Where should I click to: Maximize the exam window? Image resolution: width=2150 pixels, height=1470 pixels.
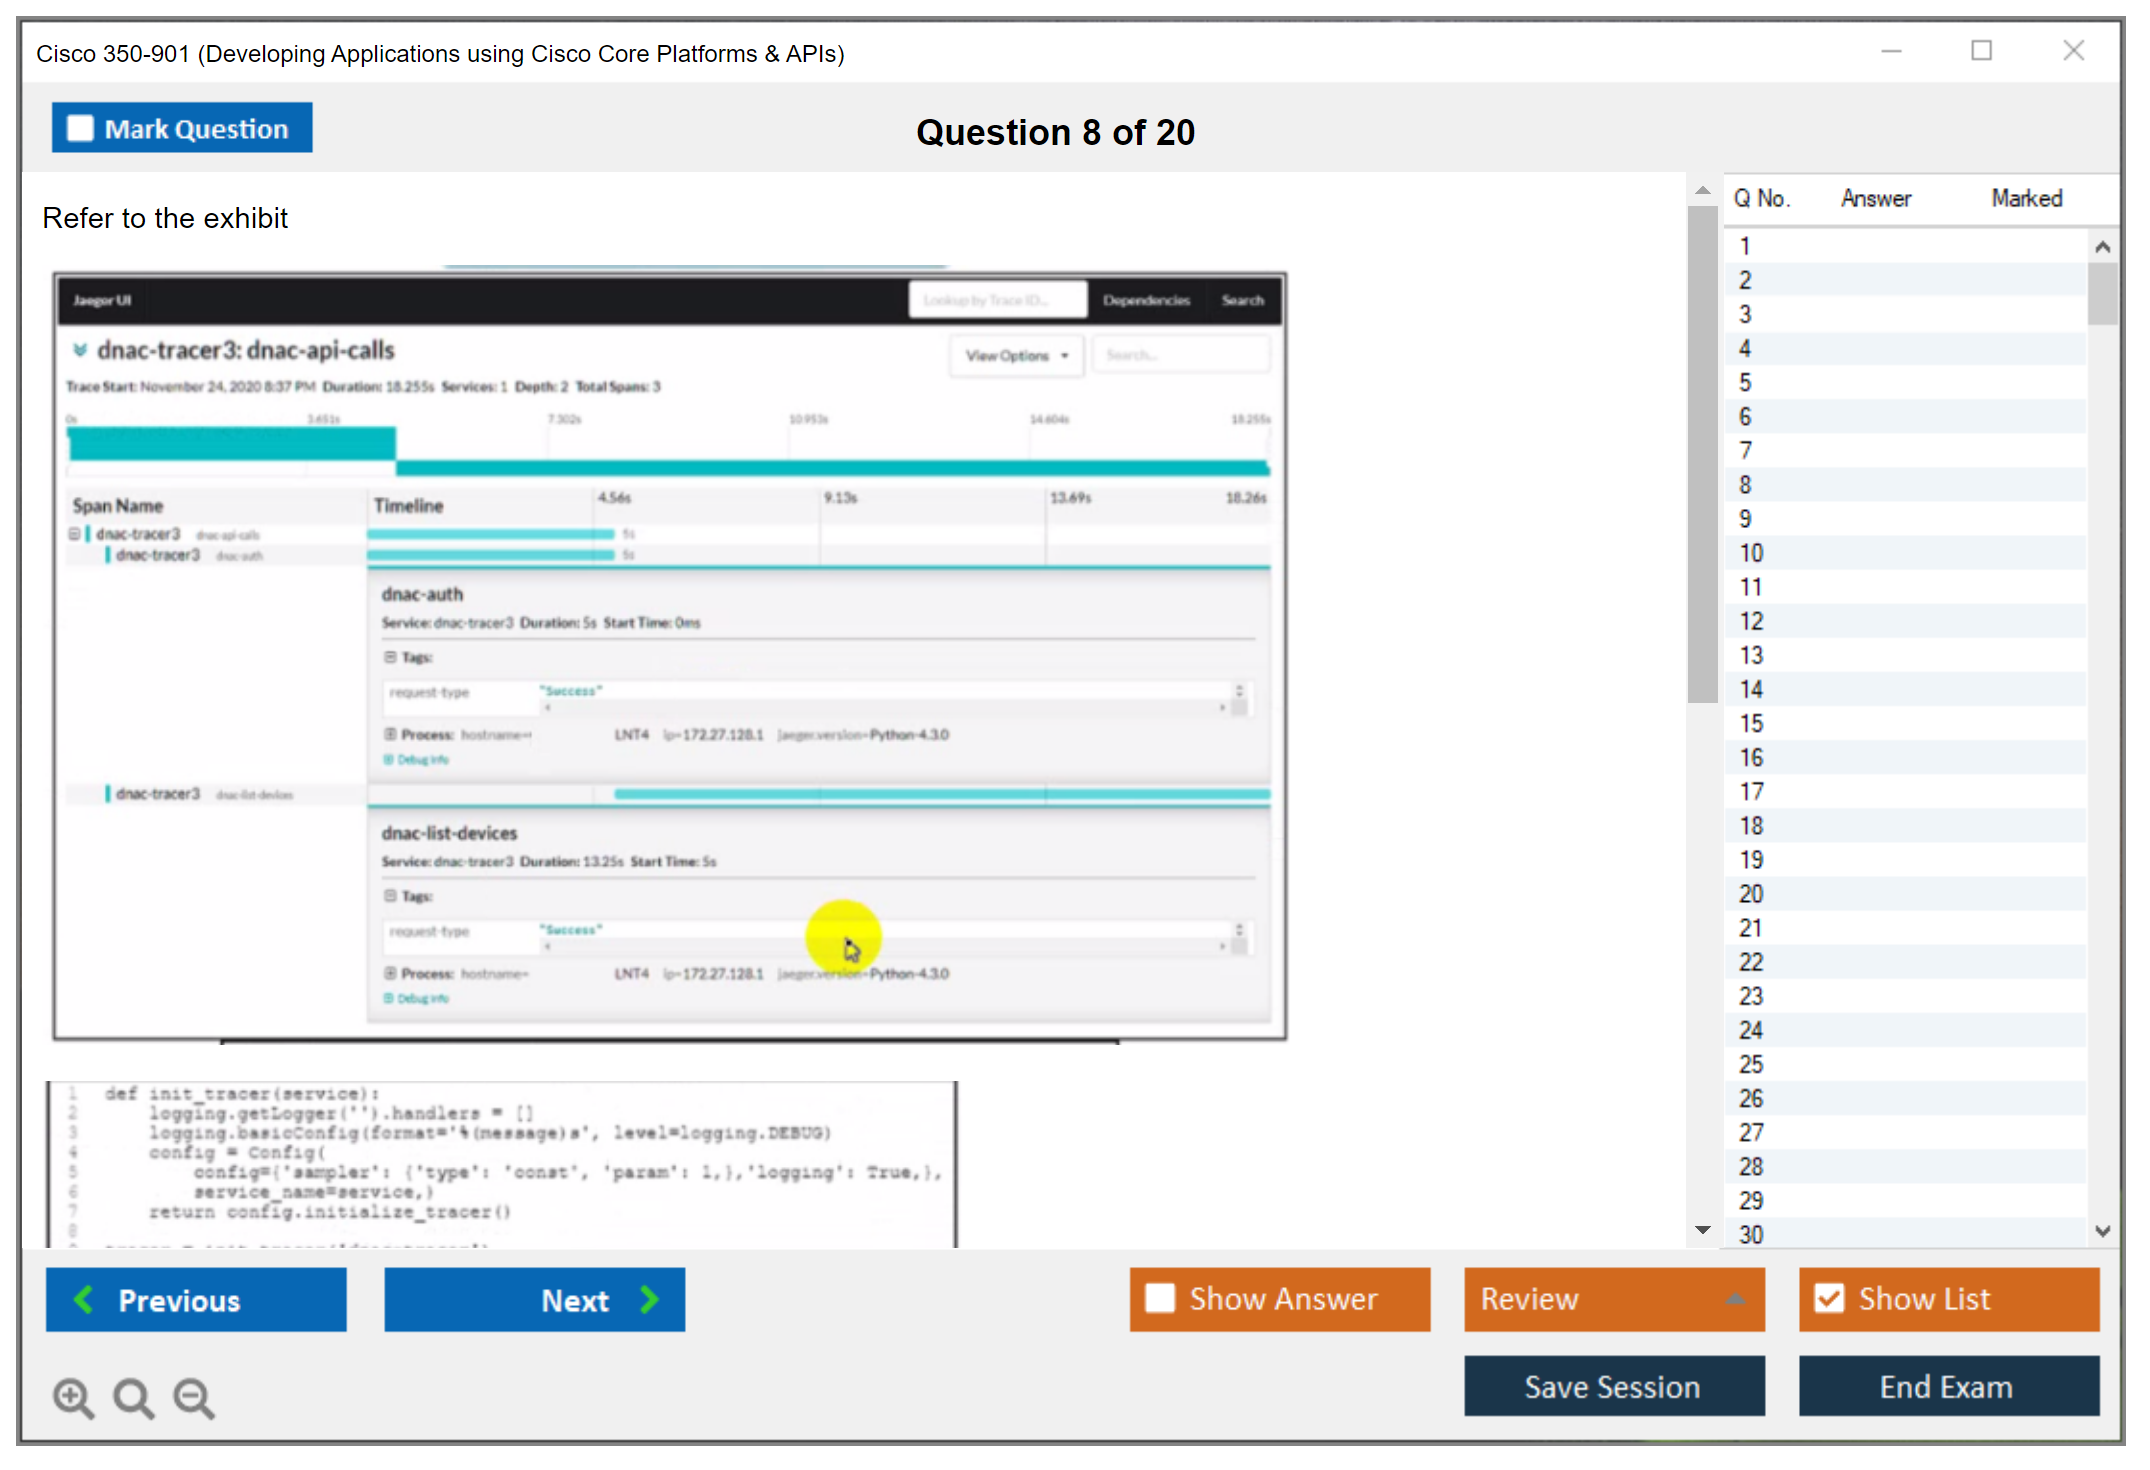tap(1981, 51)
